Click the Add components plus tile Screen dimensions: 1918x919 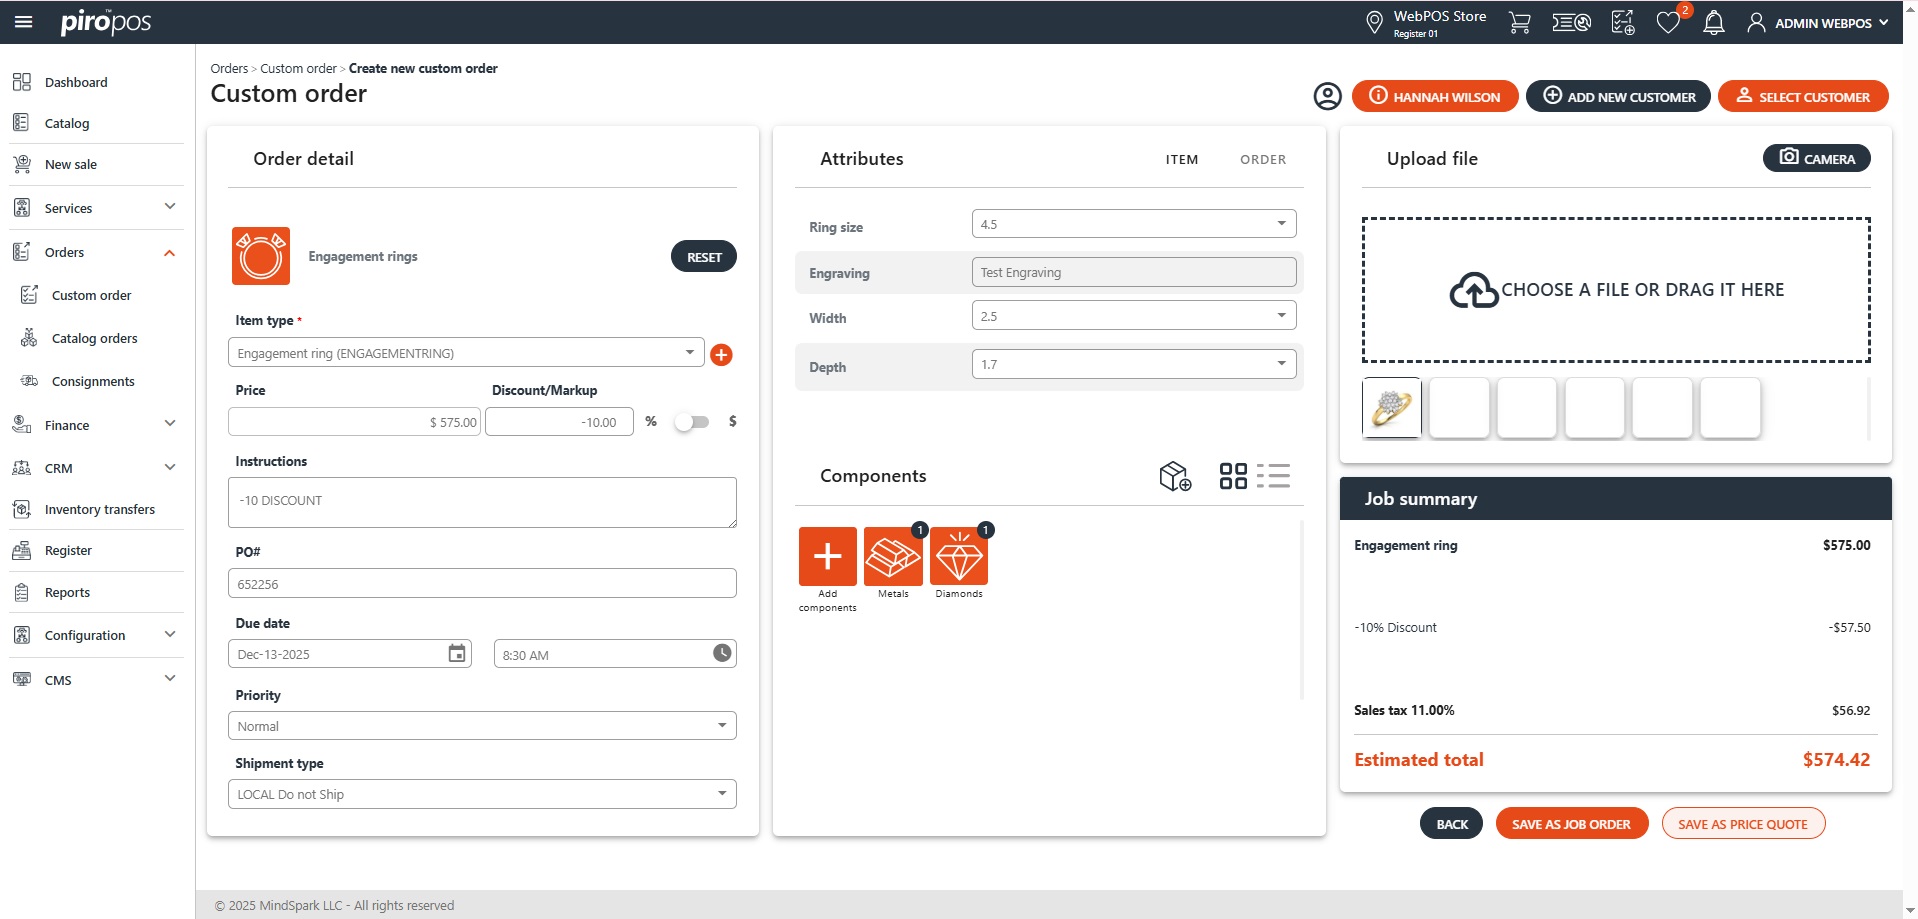(827, 556)
